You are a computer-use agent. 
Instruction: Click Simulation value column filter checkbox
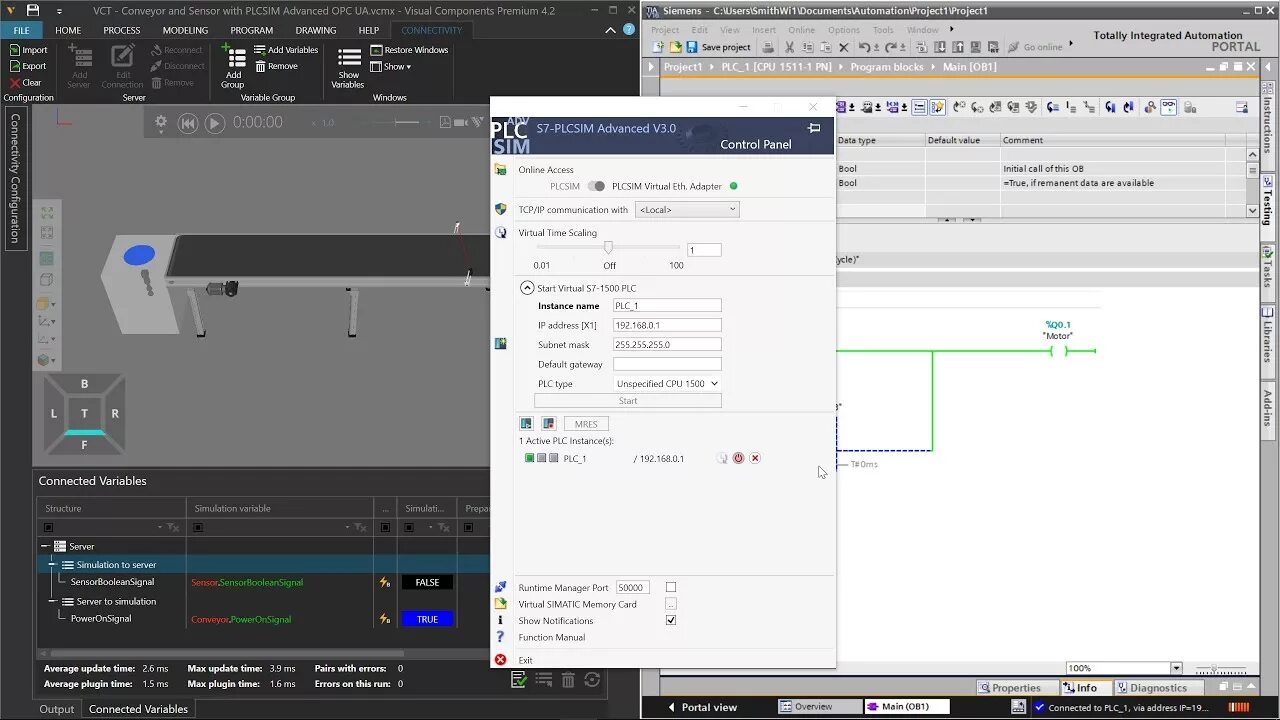(407, 527)
